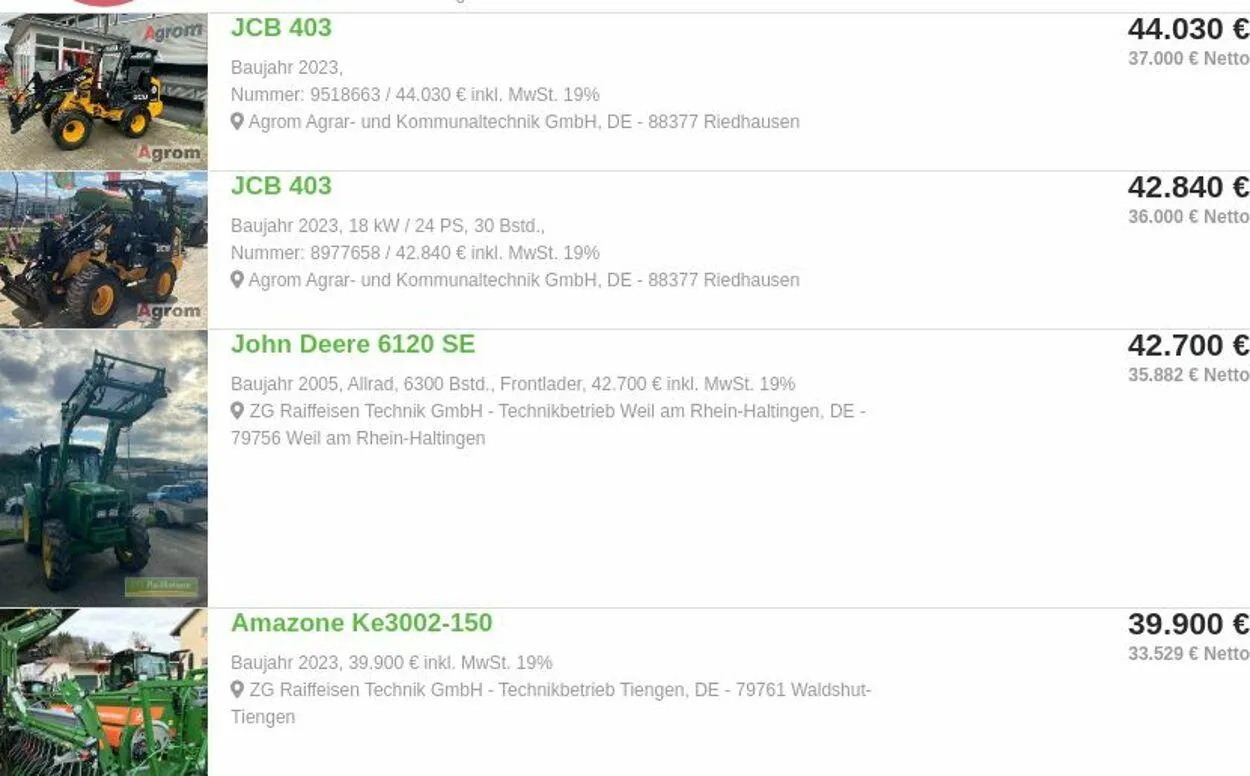Open green John Deere tractor thumbnail
The width and height of the screenshot is (1250, 776).
(104, 468)
